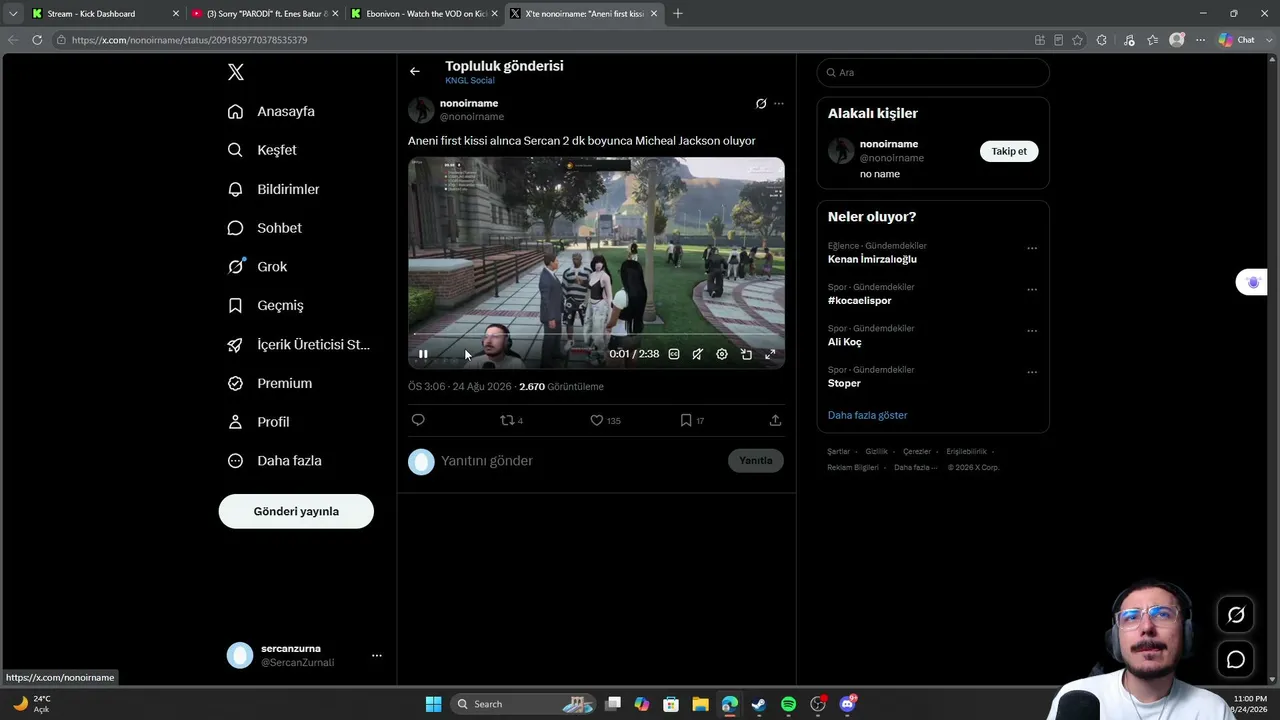Image resolution: width=1280 pixels, height=720 pixels.
Task: Reply to the post via the comment icon
Action: point(418,420)
